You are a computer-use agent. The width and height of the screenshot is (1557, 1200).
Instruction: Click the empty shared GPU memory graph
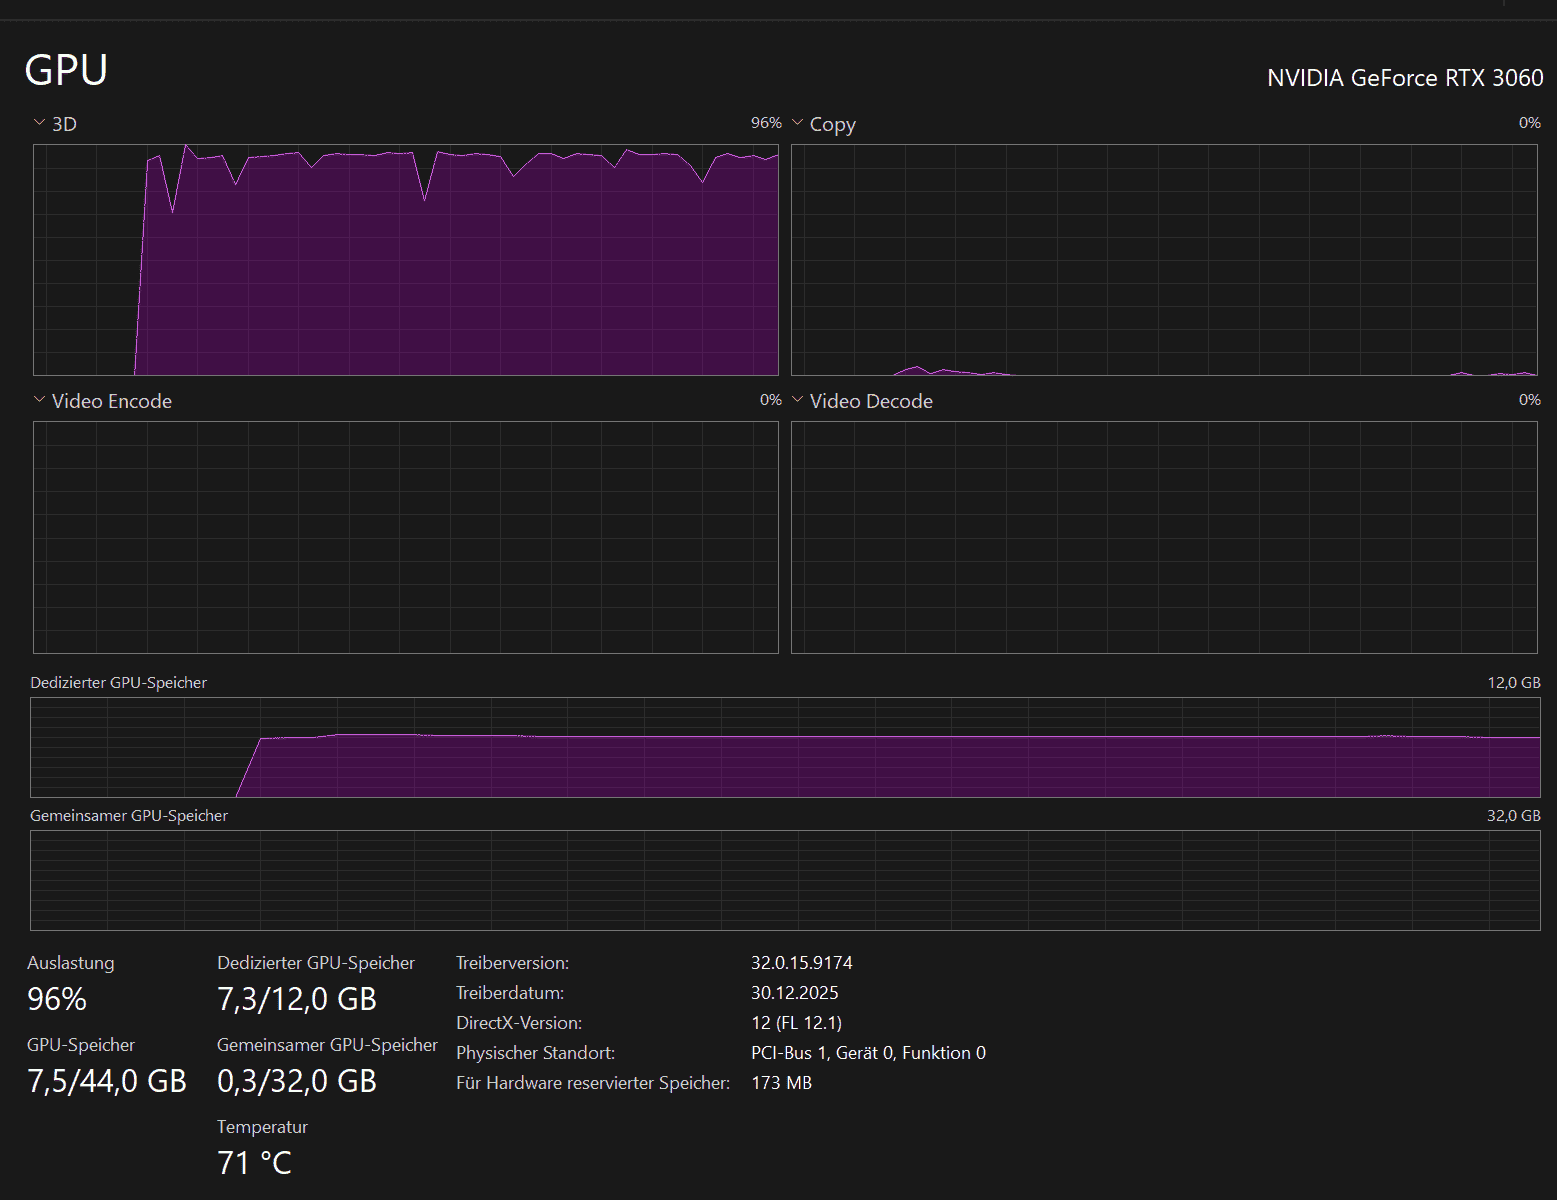[x=785, y=880]
